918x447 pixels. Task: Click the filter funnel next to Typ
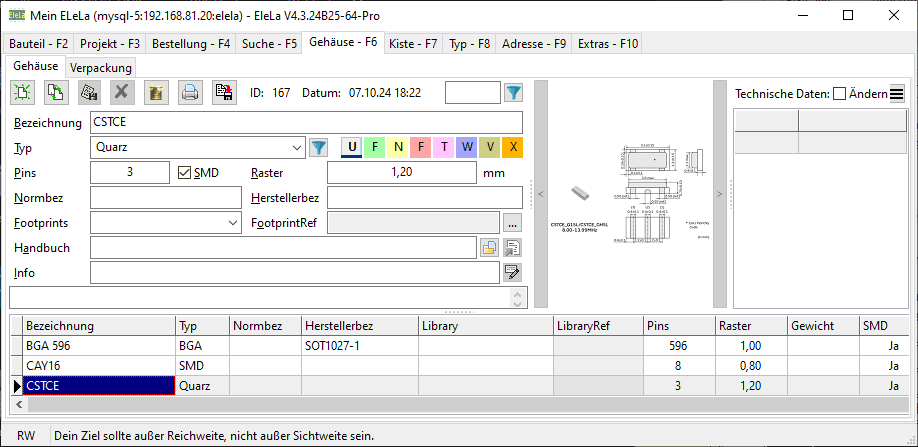[319, 148]
